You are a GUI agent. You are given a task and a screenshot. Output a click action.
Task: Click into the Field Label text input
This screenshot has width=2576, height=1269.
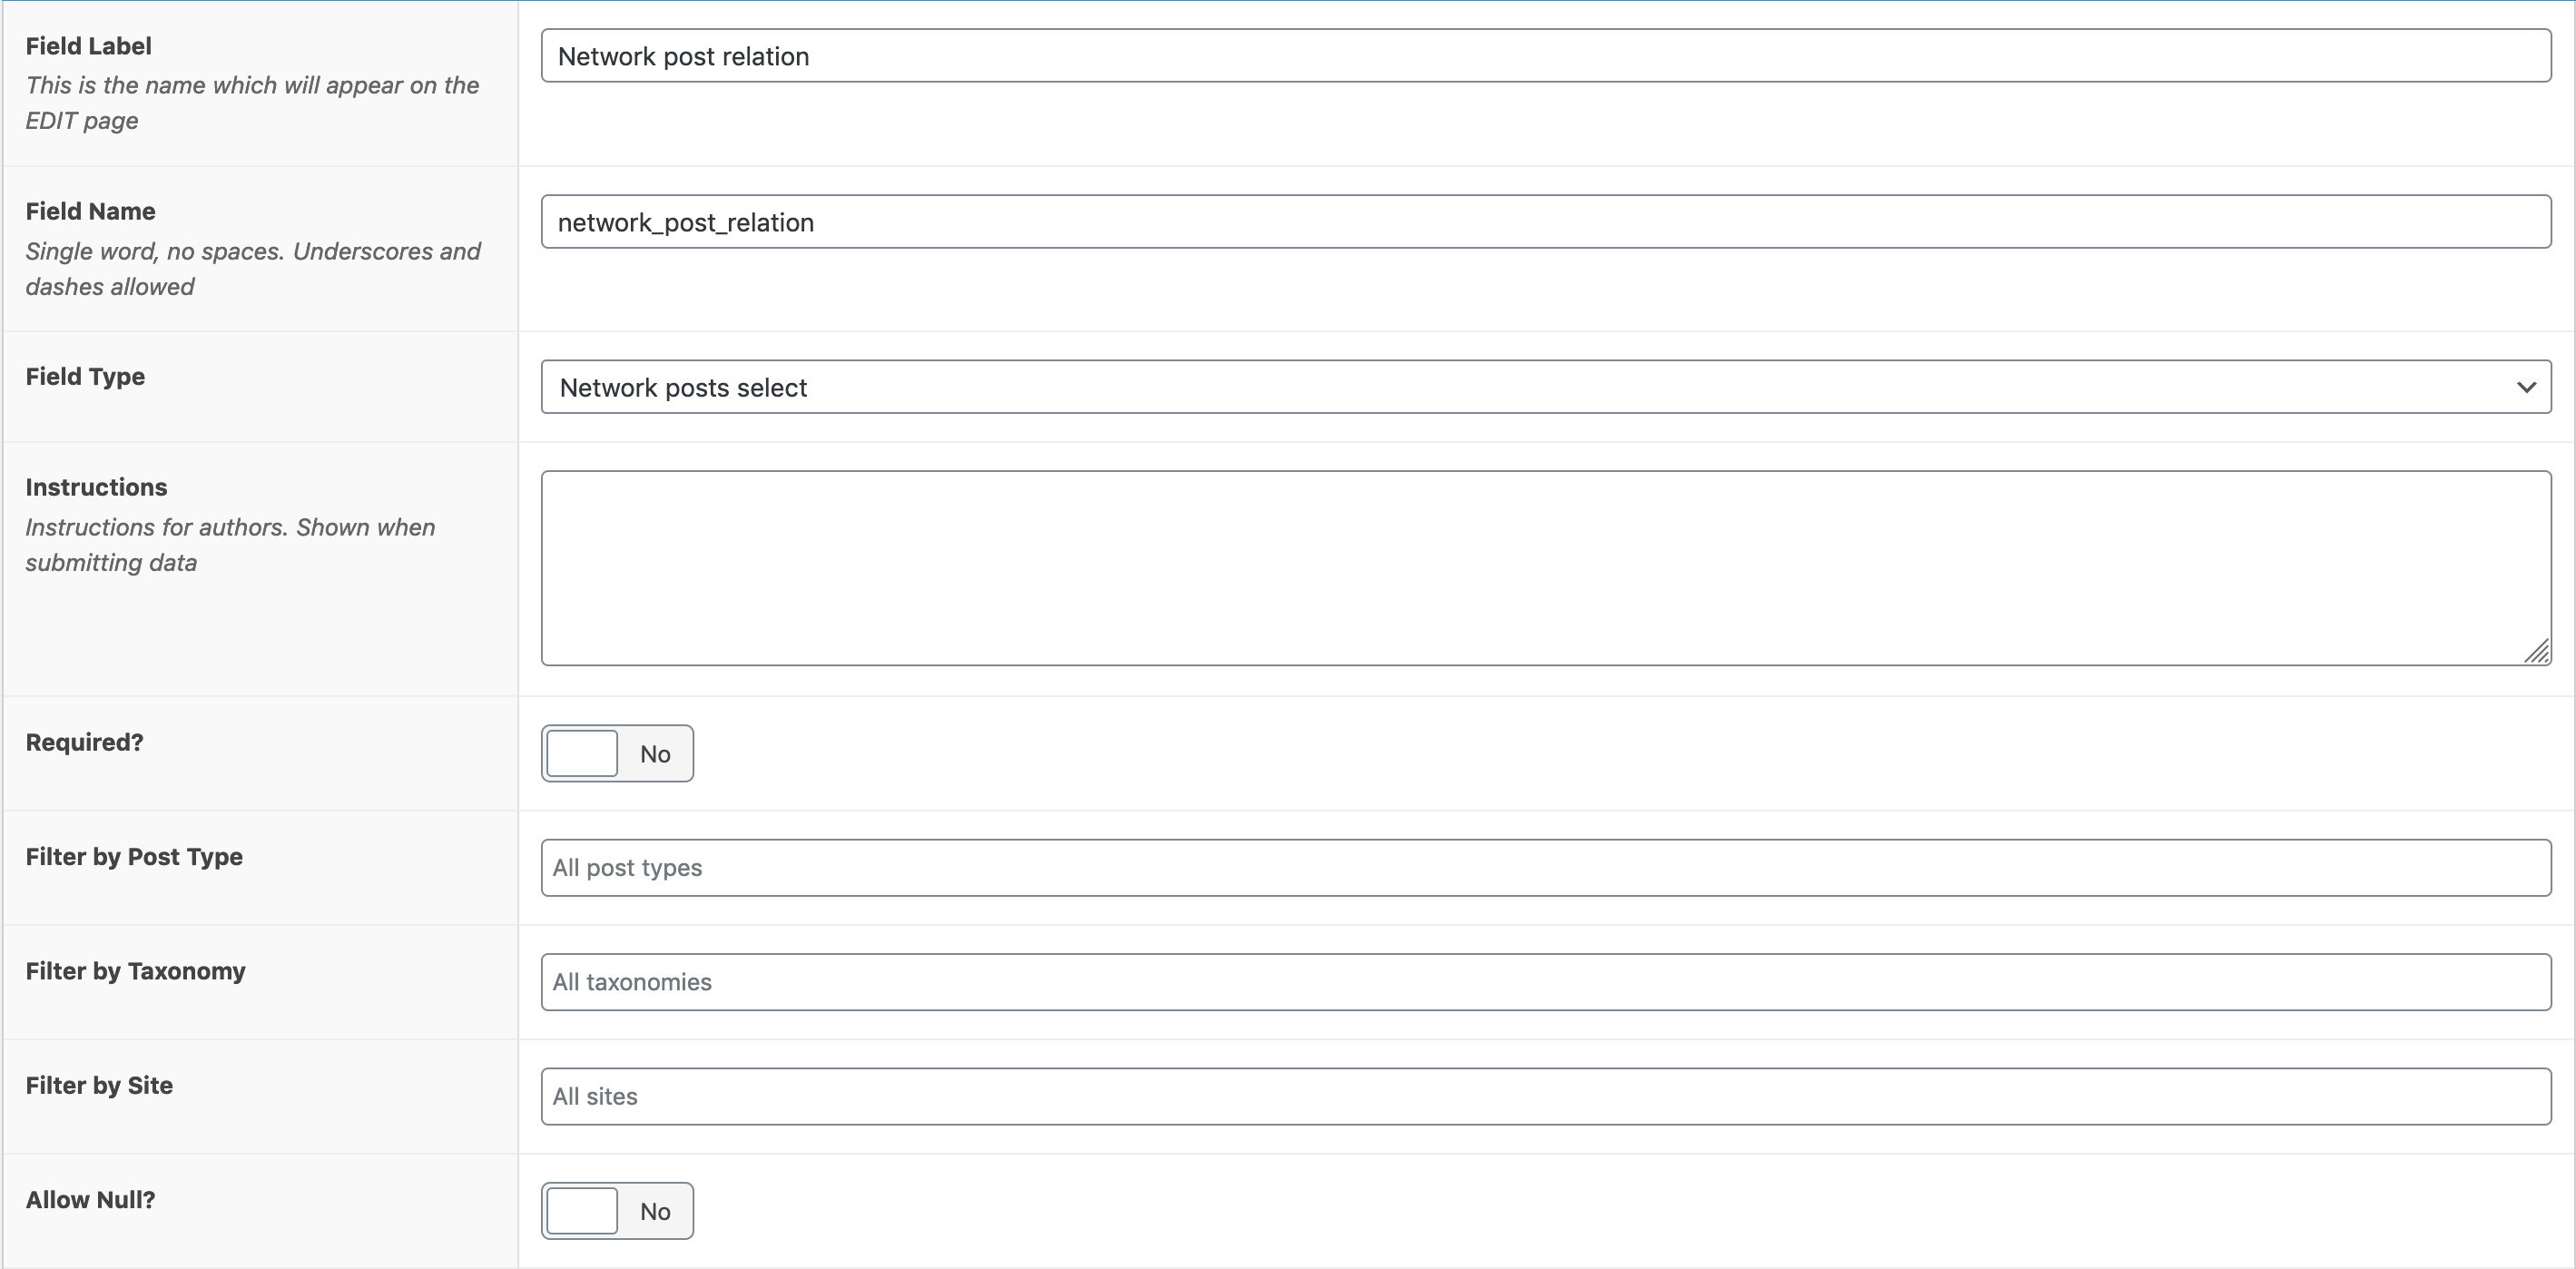tap(1545, 56)
